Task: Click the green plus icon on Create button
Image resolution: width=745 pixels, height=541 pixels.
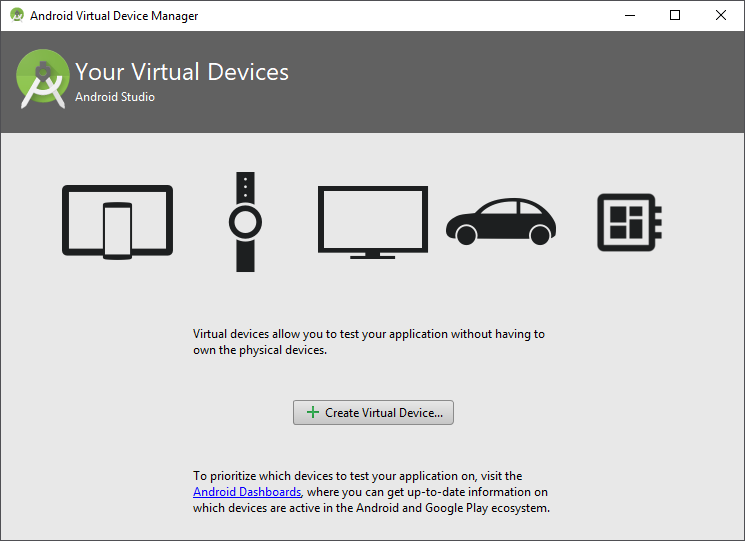Action: click(x=313, y=412)
